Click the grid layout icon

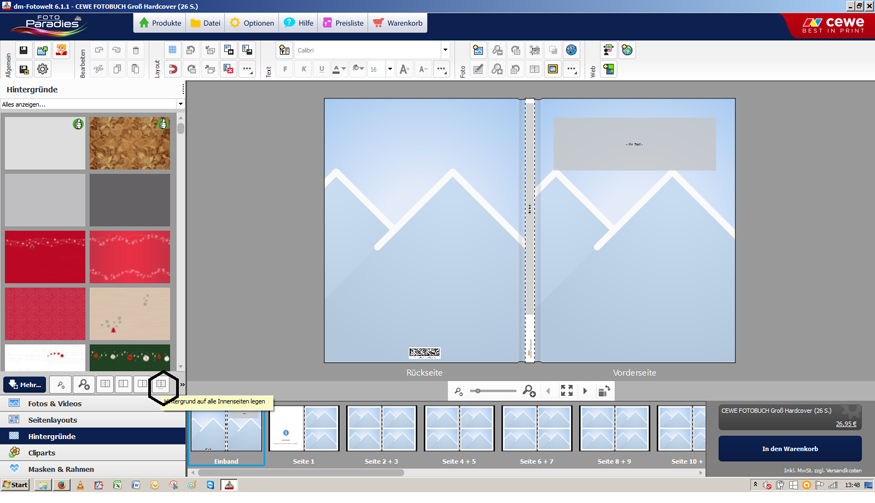point(172,50)
